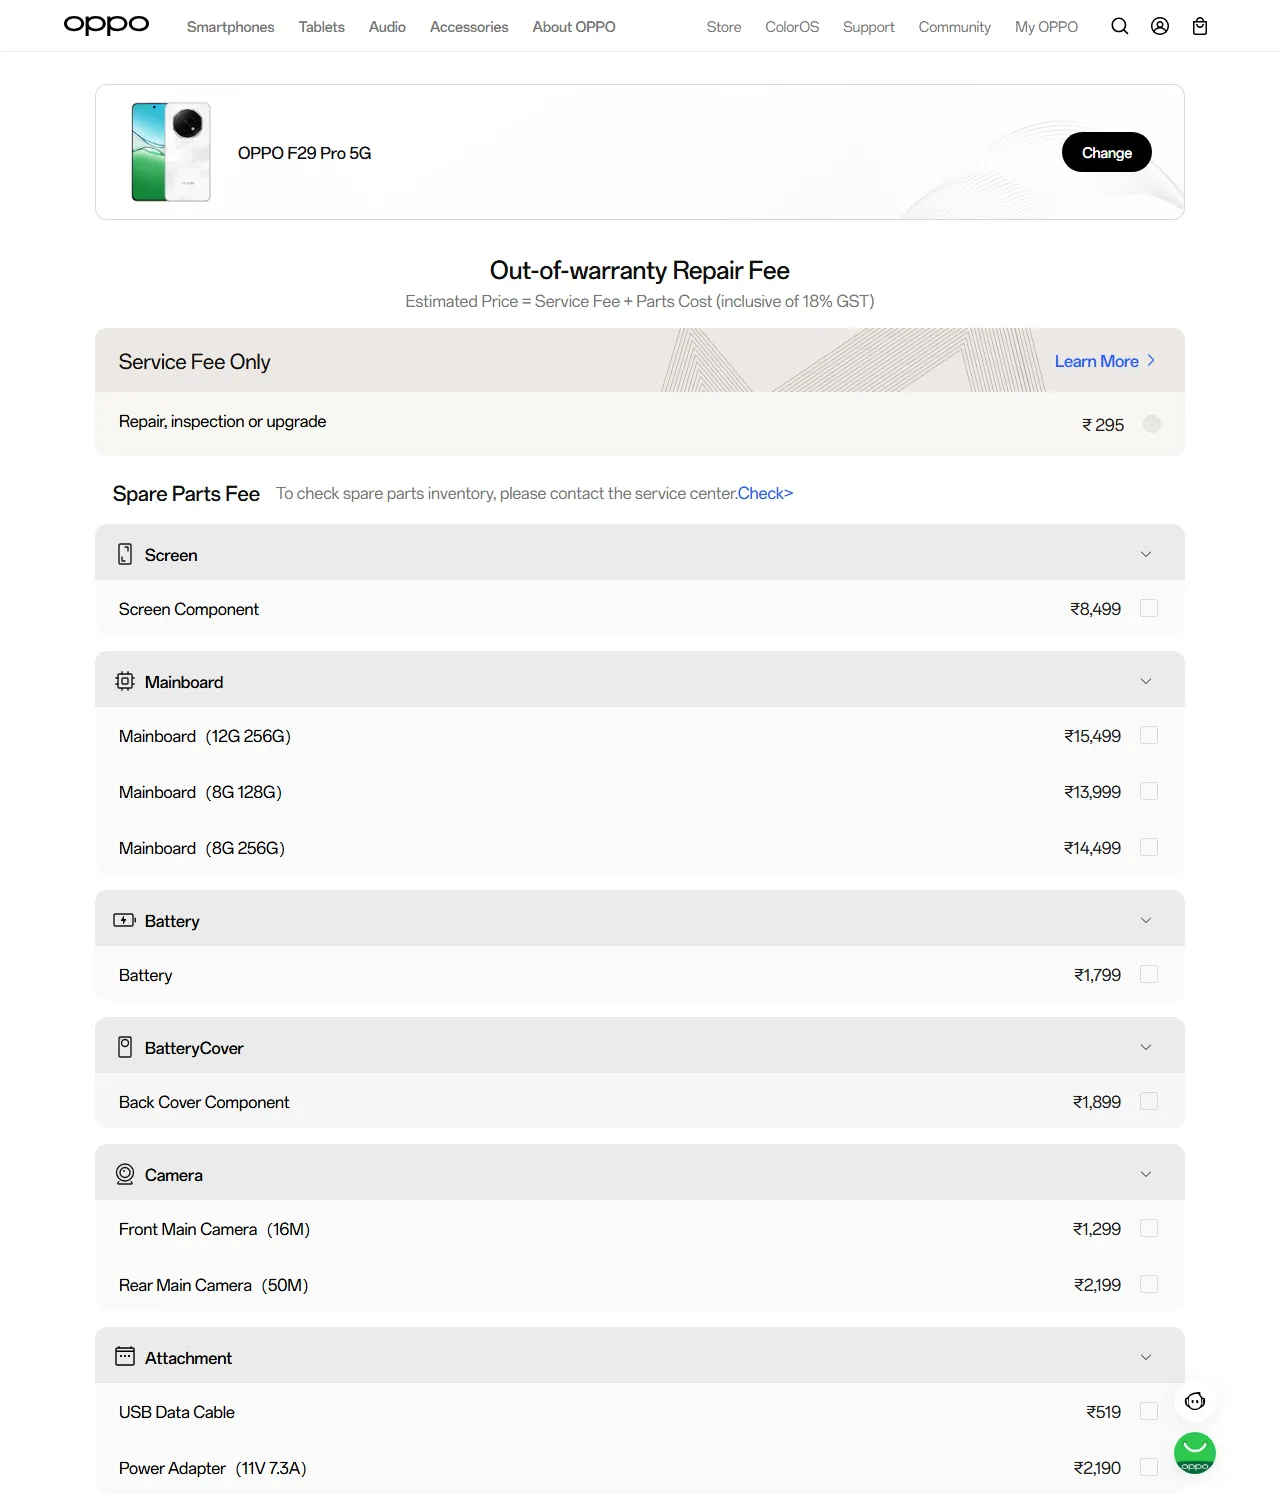Open the About OPPO menu
Screen dimensions: 1280x1494
[x=574, y=27]
